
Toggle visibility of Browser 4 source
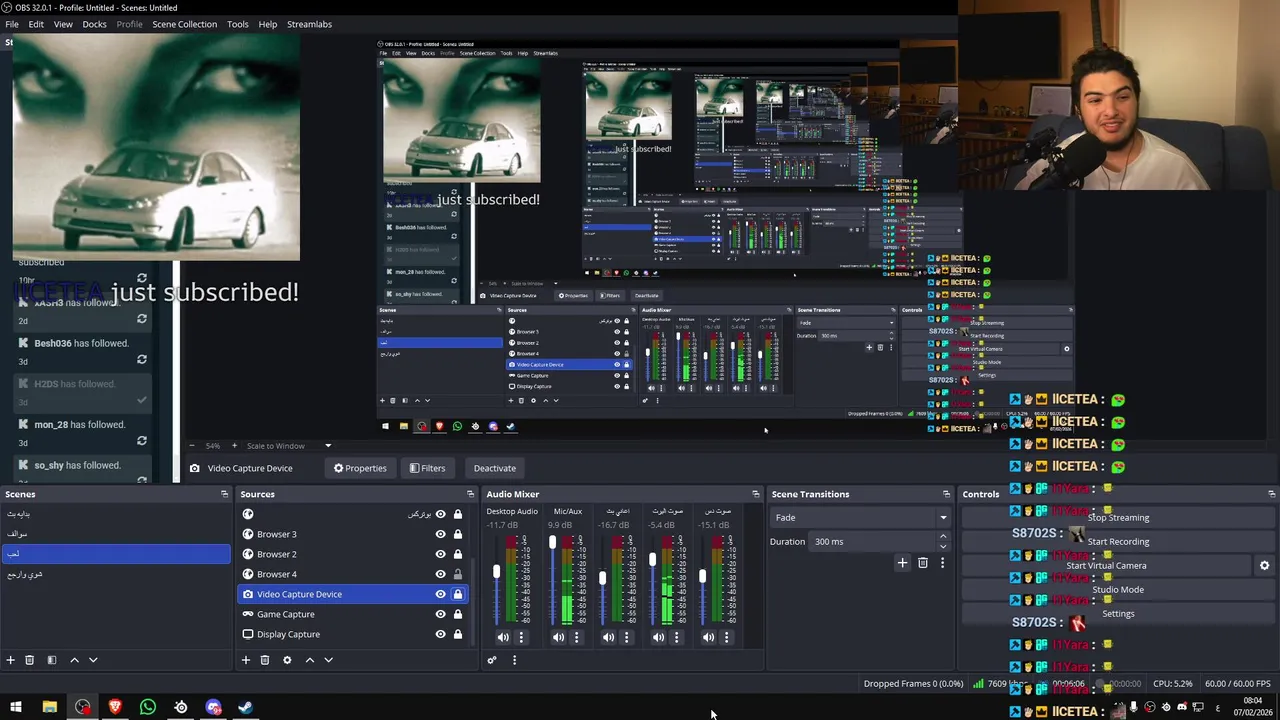(x=440, y=574)
